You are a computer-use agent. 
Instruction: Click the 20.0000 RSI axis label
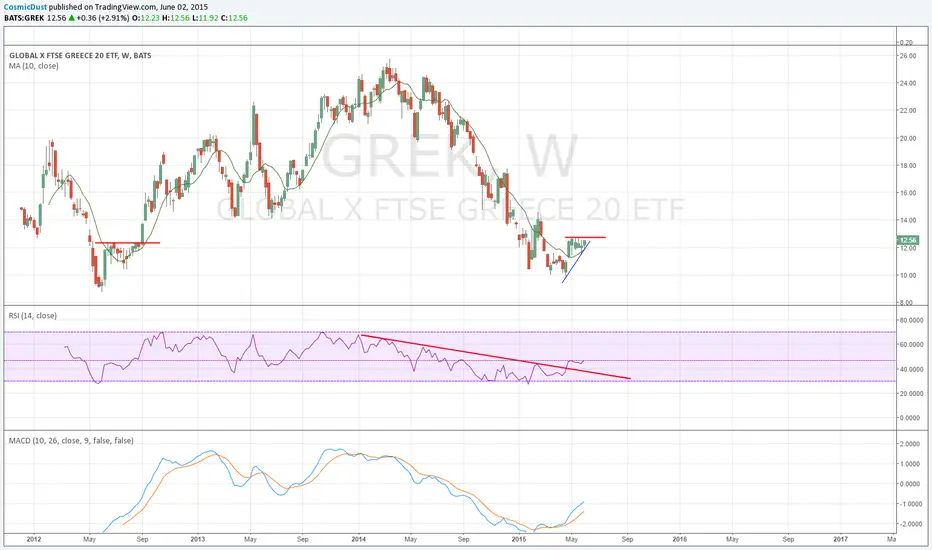[911, 394]
